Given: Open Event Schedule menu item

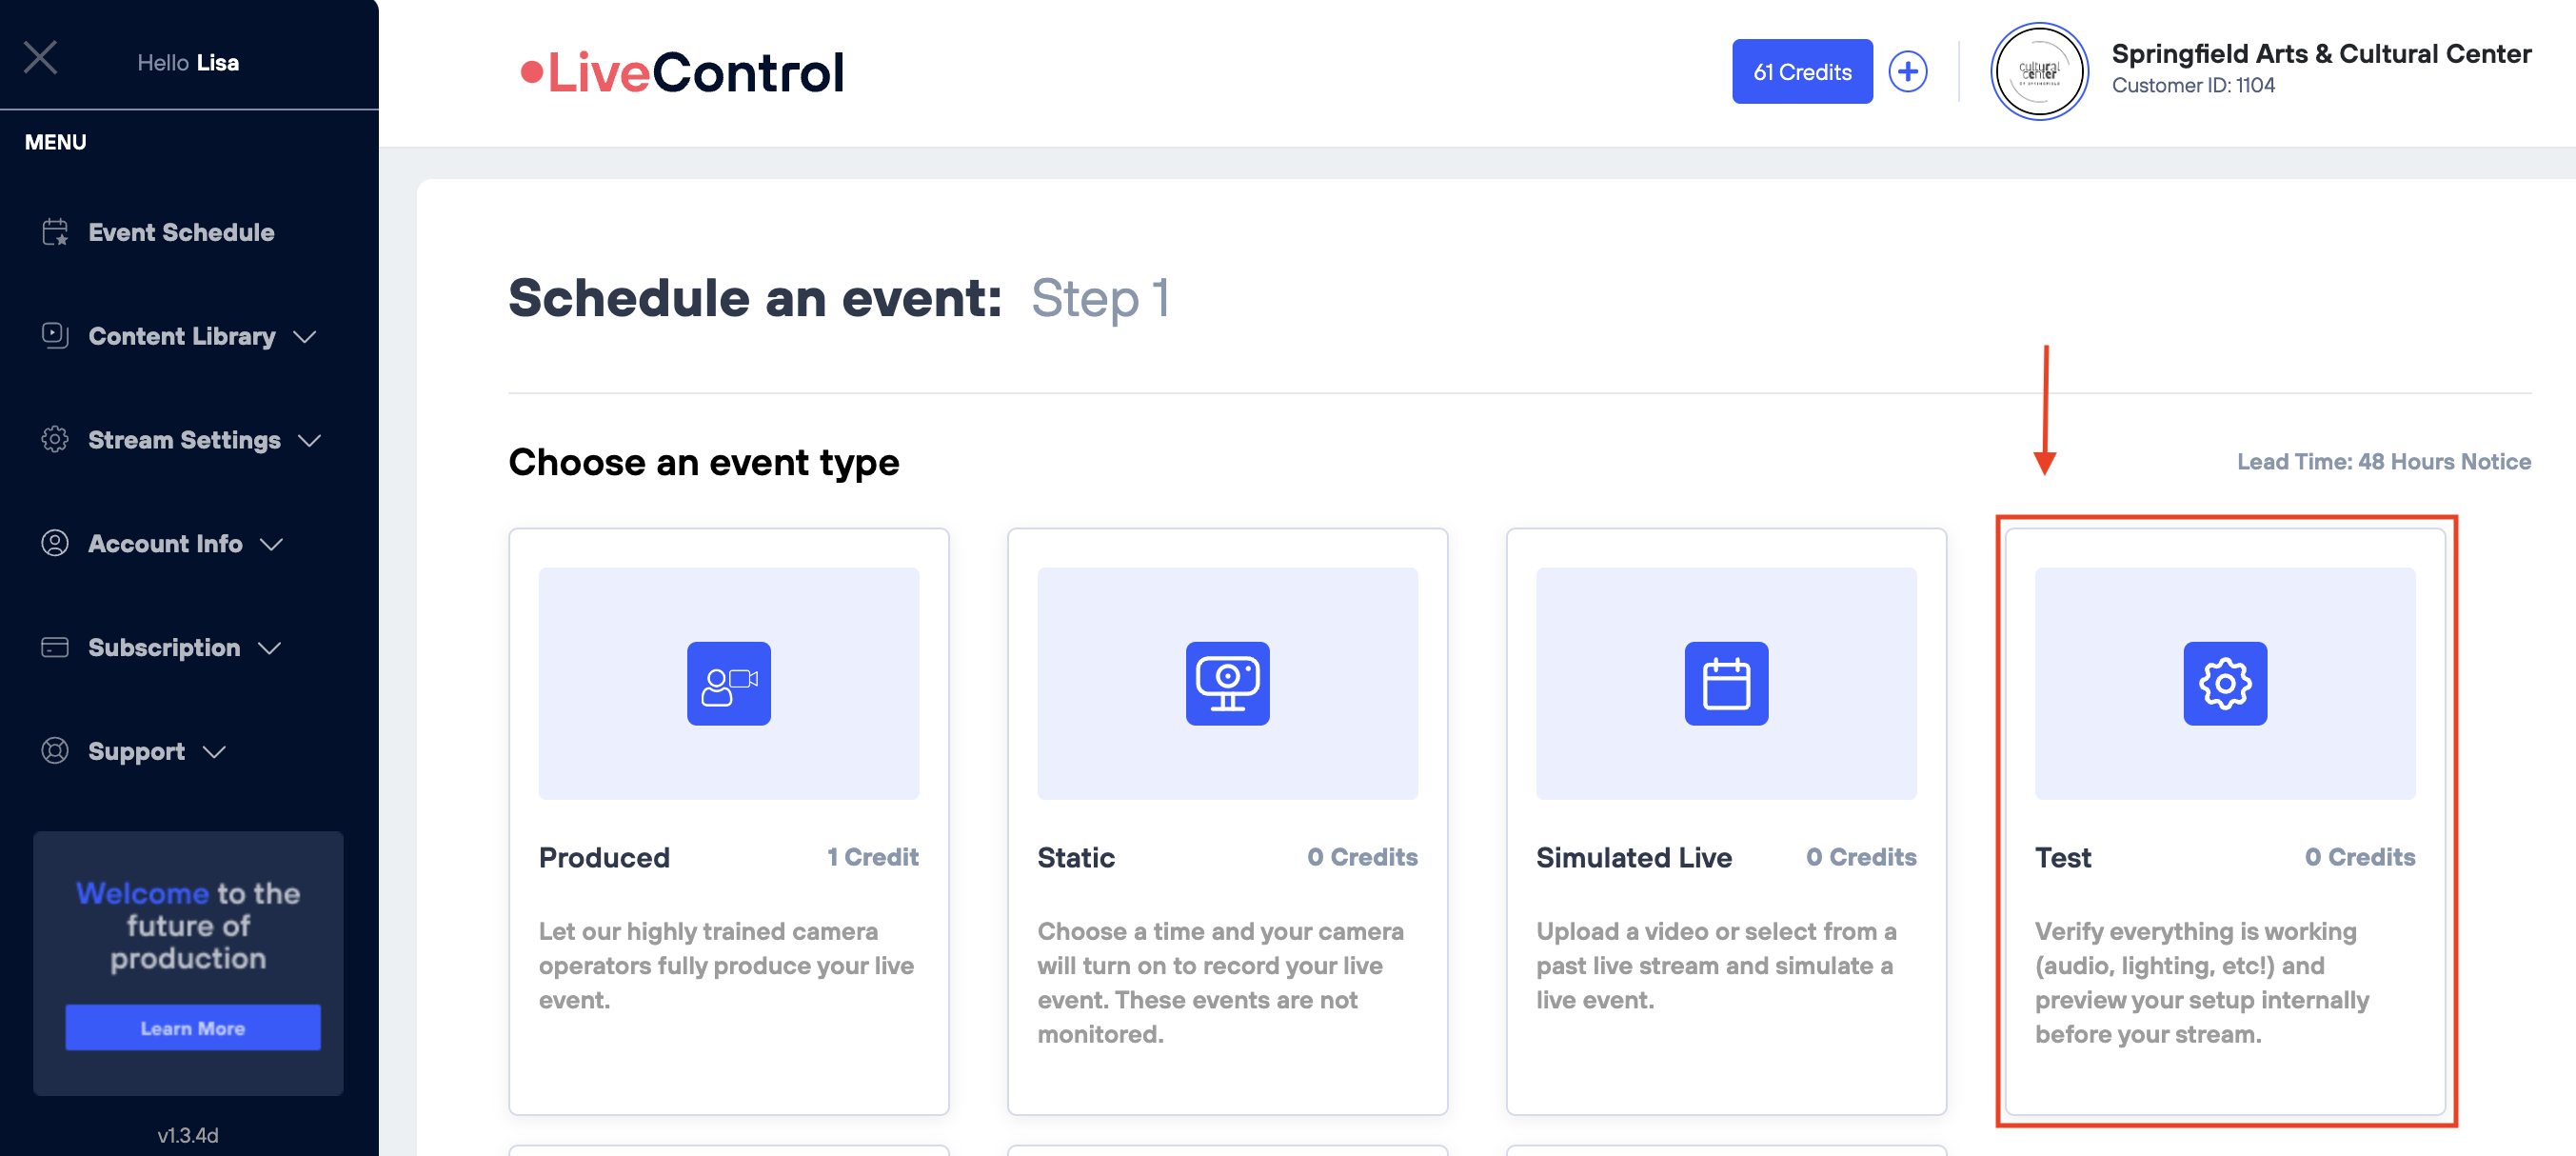Looking at the screenshot, I should [181, 232].
